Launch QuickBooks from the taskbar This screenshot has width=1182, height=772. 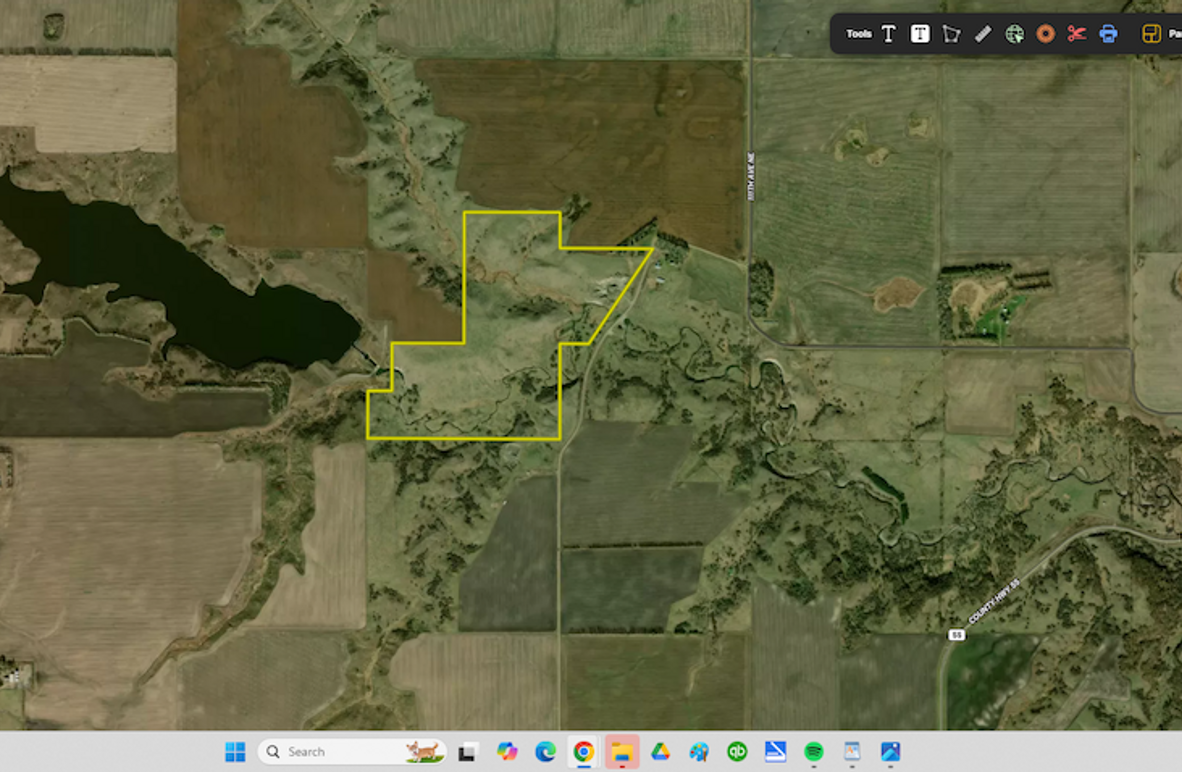737,752
